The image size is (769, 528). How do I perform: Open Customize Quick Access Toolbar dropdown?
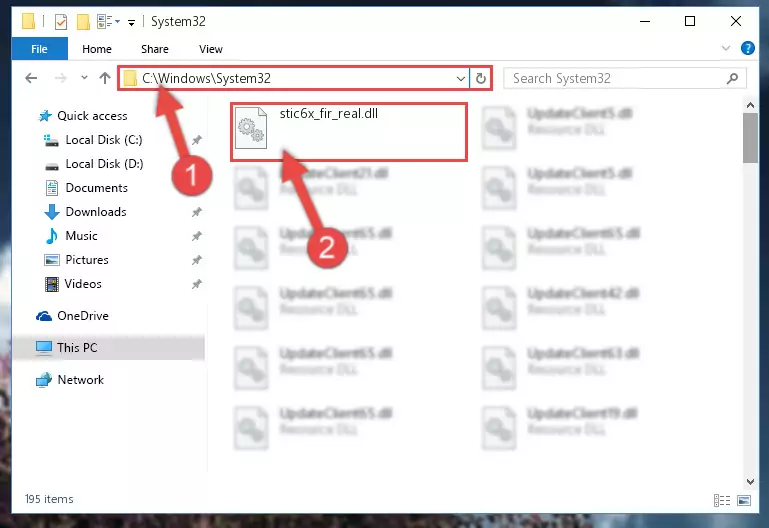(x=131, y=23)
